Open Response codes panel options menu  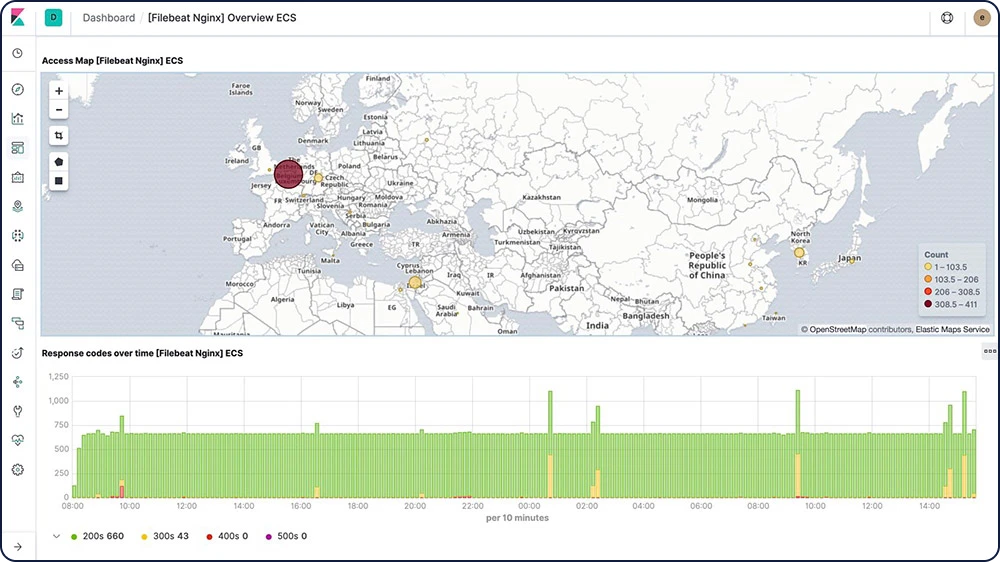(x=990, y=351)
